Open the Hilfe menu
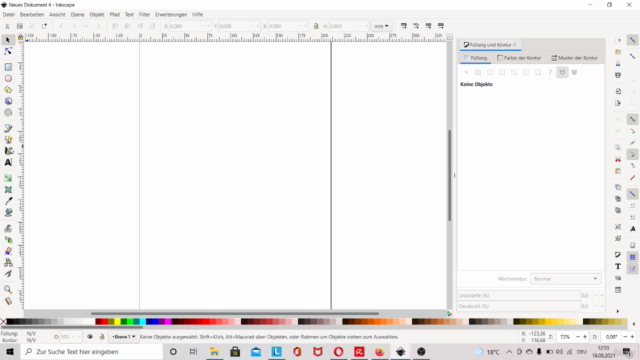 coord(198,15)
